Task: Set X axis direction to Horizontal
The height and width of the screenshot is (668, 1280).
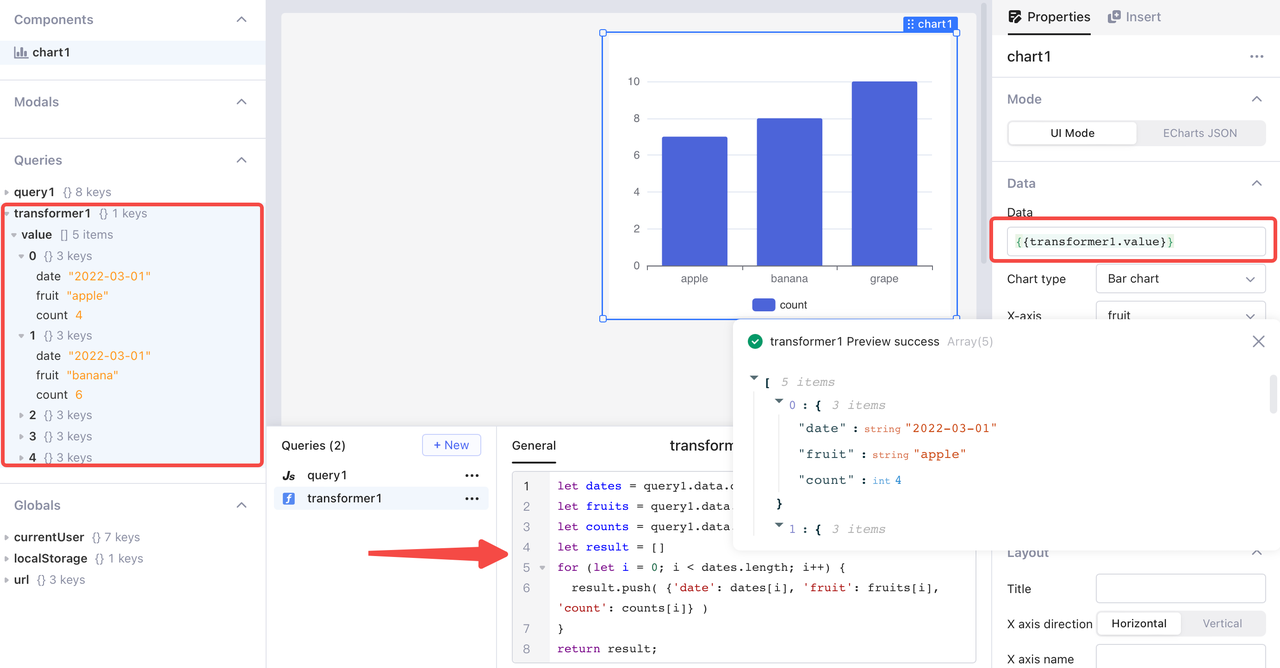Action: [x=1139, y=623]
